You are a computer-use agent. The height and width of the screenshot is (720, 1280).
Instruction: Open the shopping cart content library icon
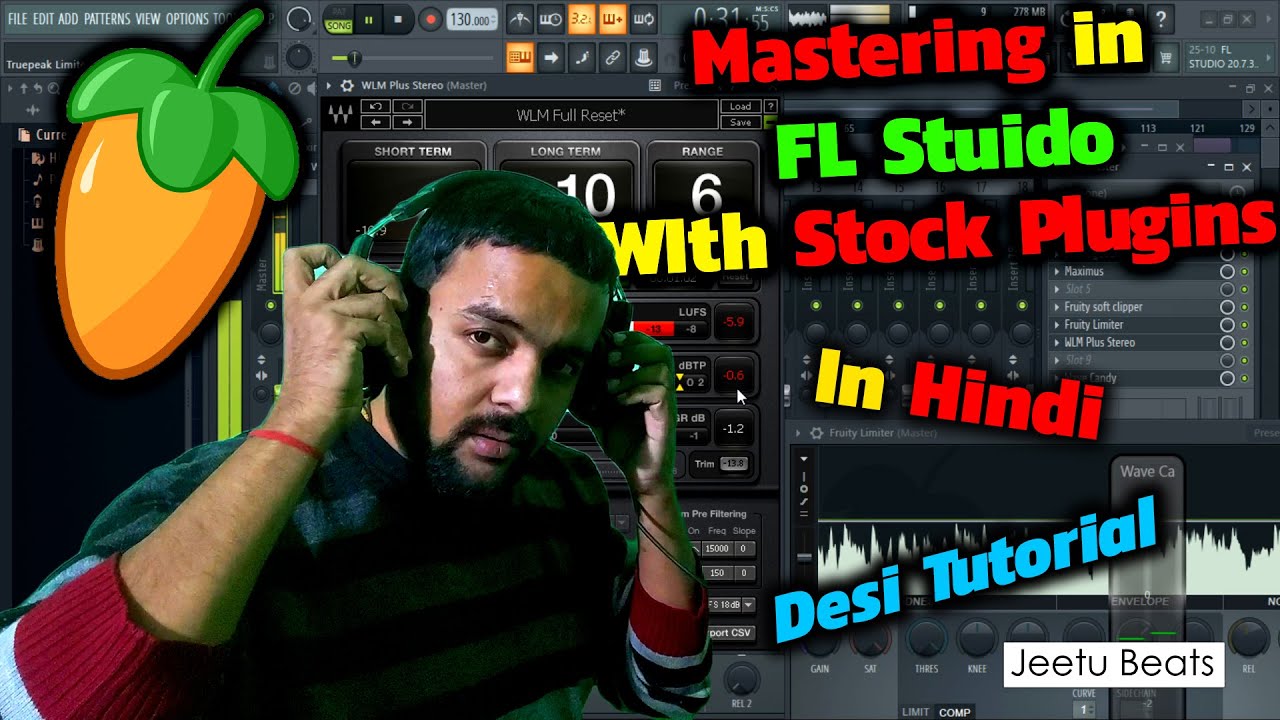point(1165,57)
